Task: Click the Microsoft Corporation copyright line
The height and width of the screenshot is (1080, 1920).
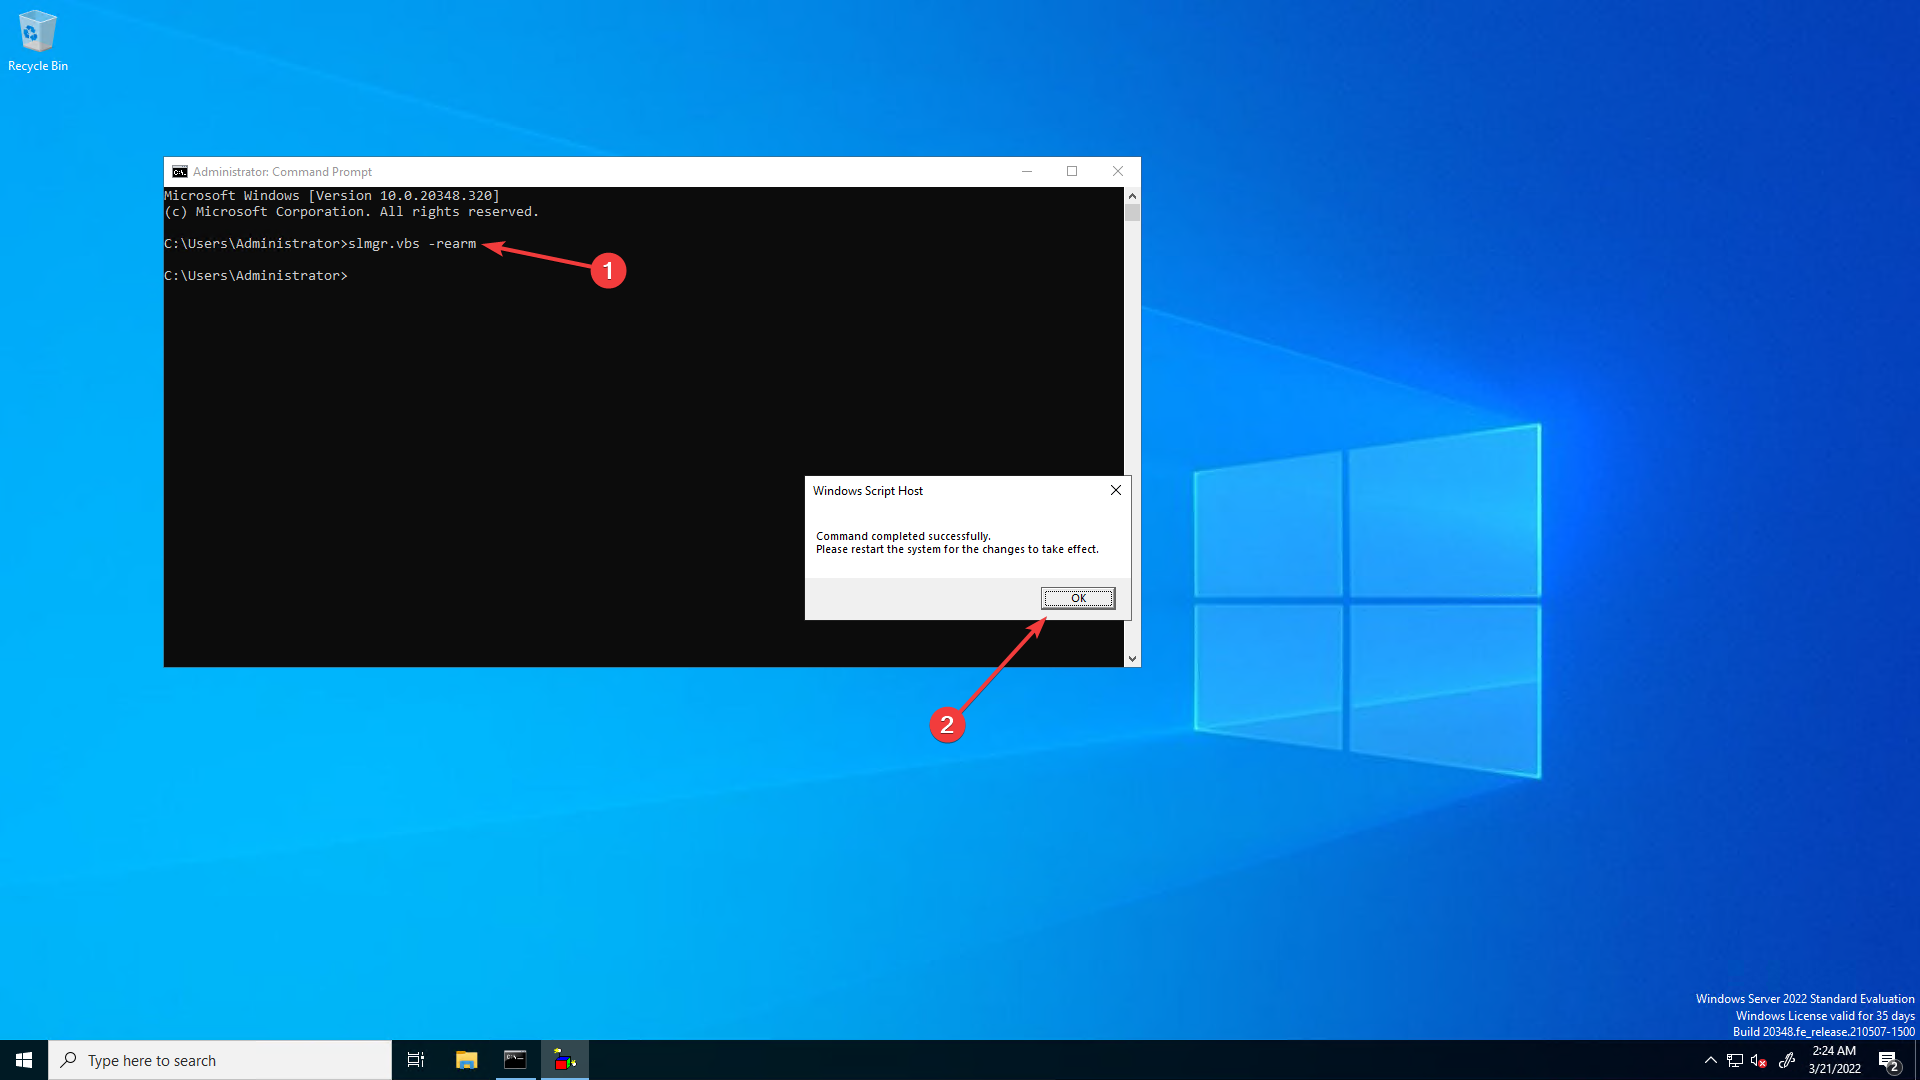Action: 351,212
